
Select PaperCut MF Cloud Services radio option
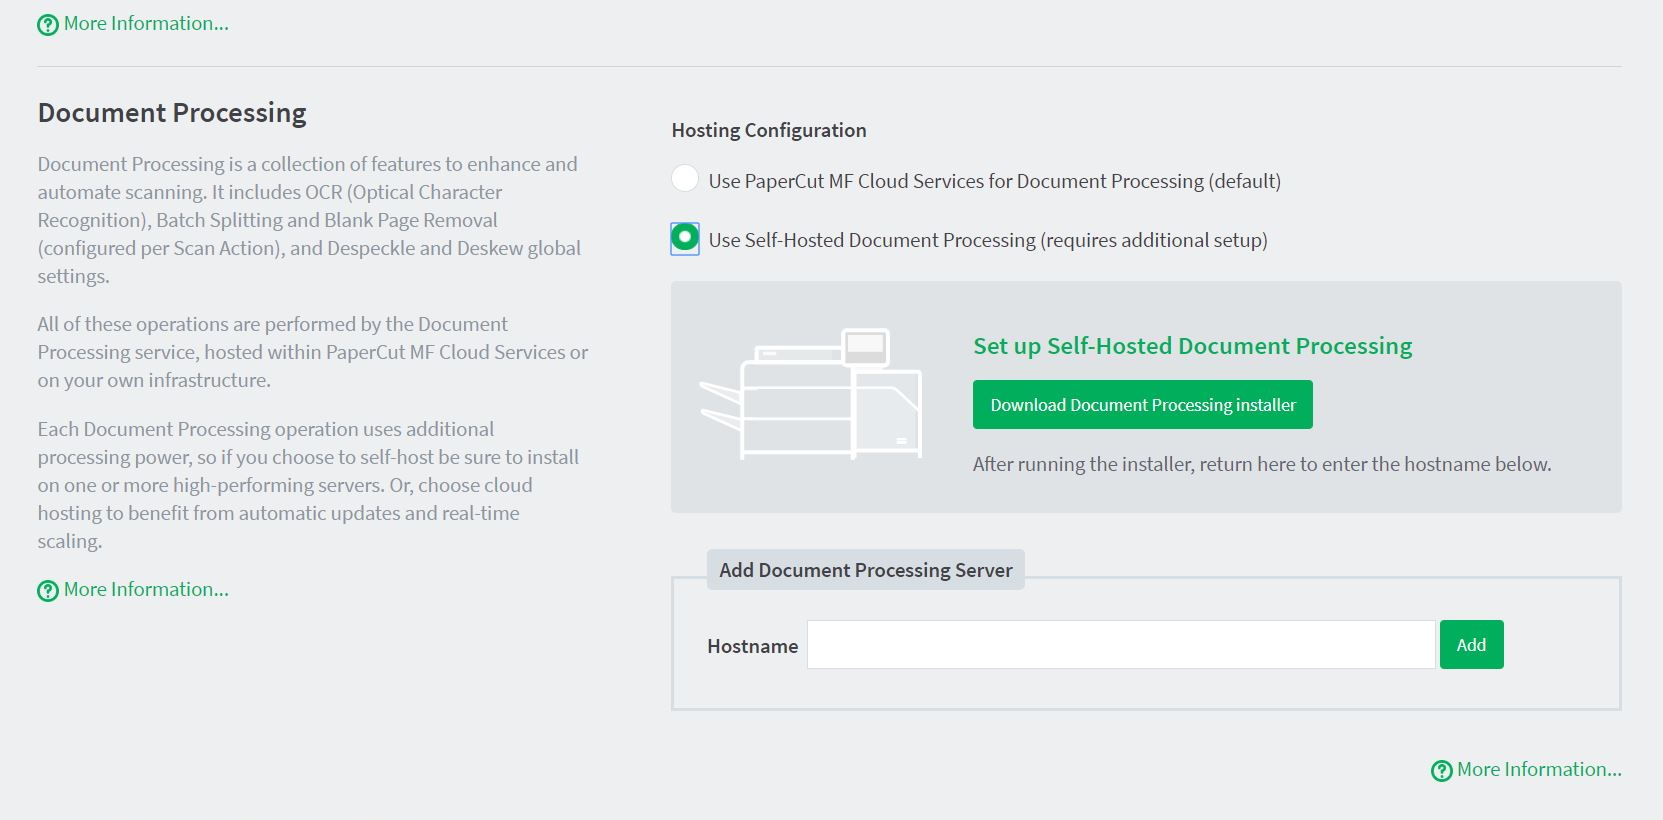[x=685, y=179]
